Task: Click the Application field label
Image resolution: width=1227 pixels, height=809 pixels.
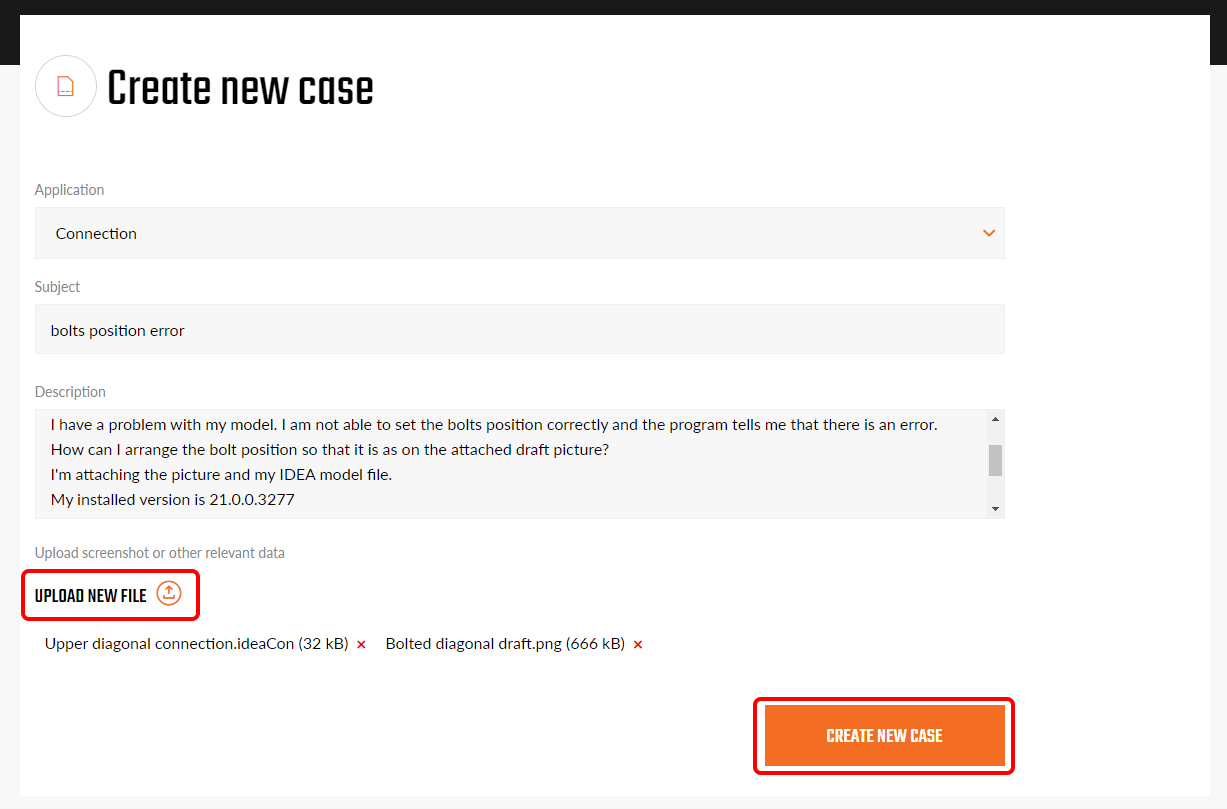Action: click(70, 190)
